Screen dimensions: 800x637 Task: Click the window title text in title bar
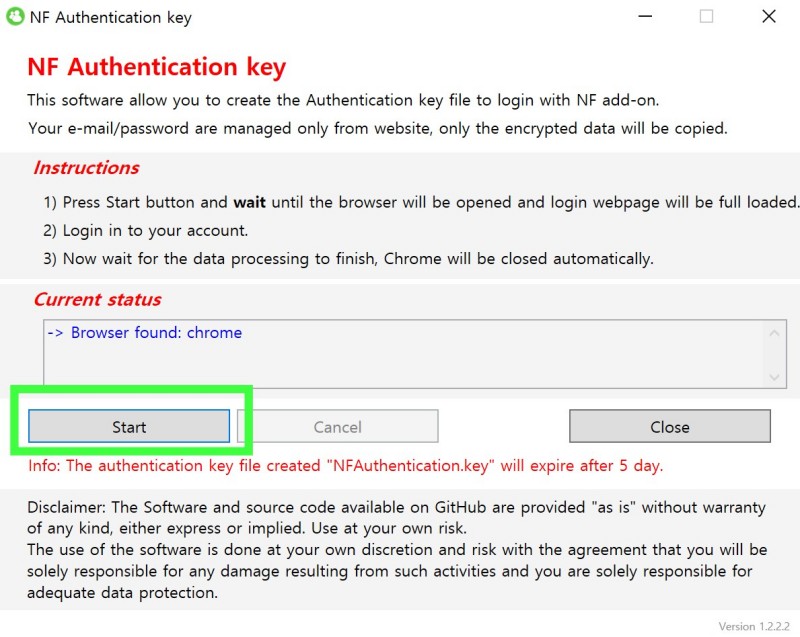click(x=110, y=17)
